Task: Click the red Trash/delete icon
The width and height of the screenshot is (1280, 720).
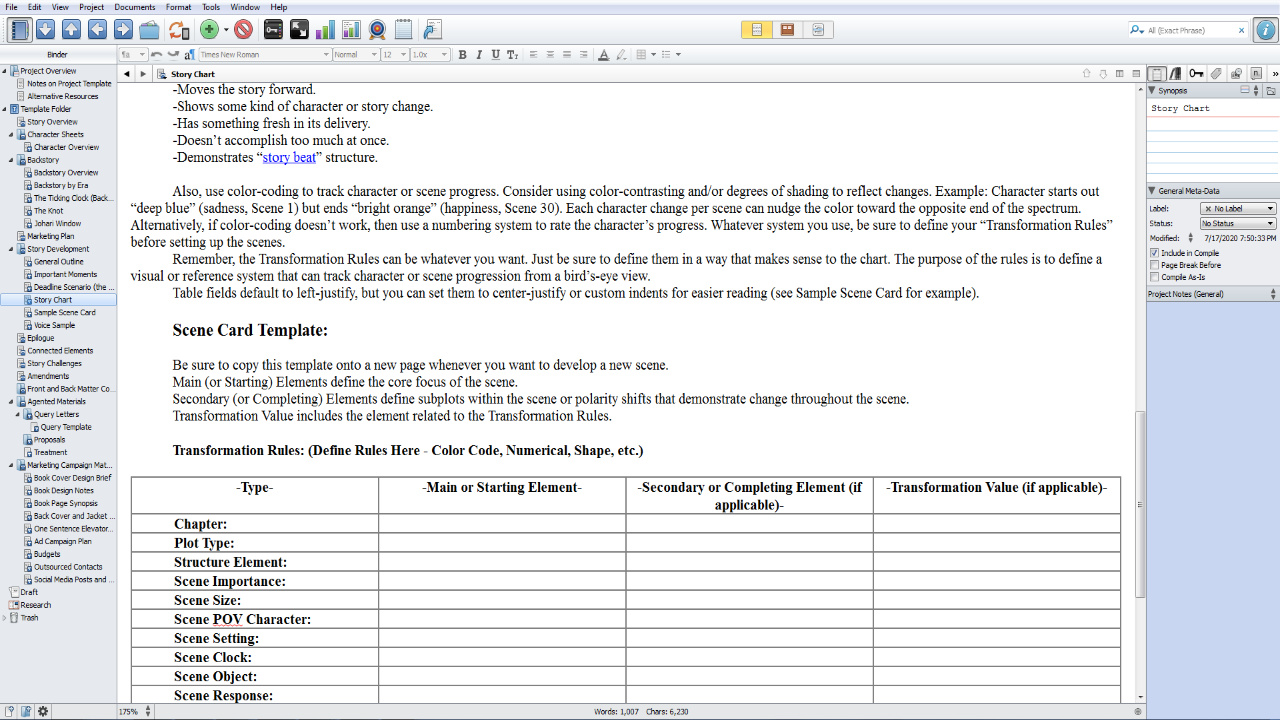Action: [x=244, y=30]
